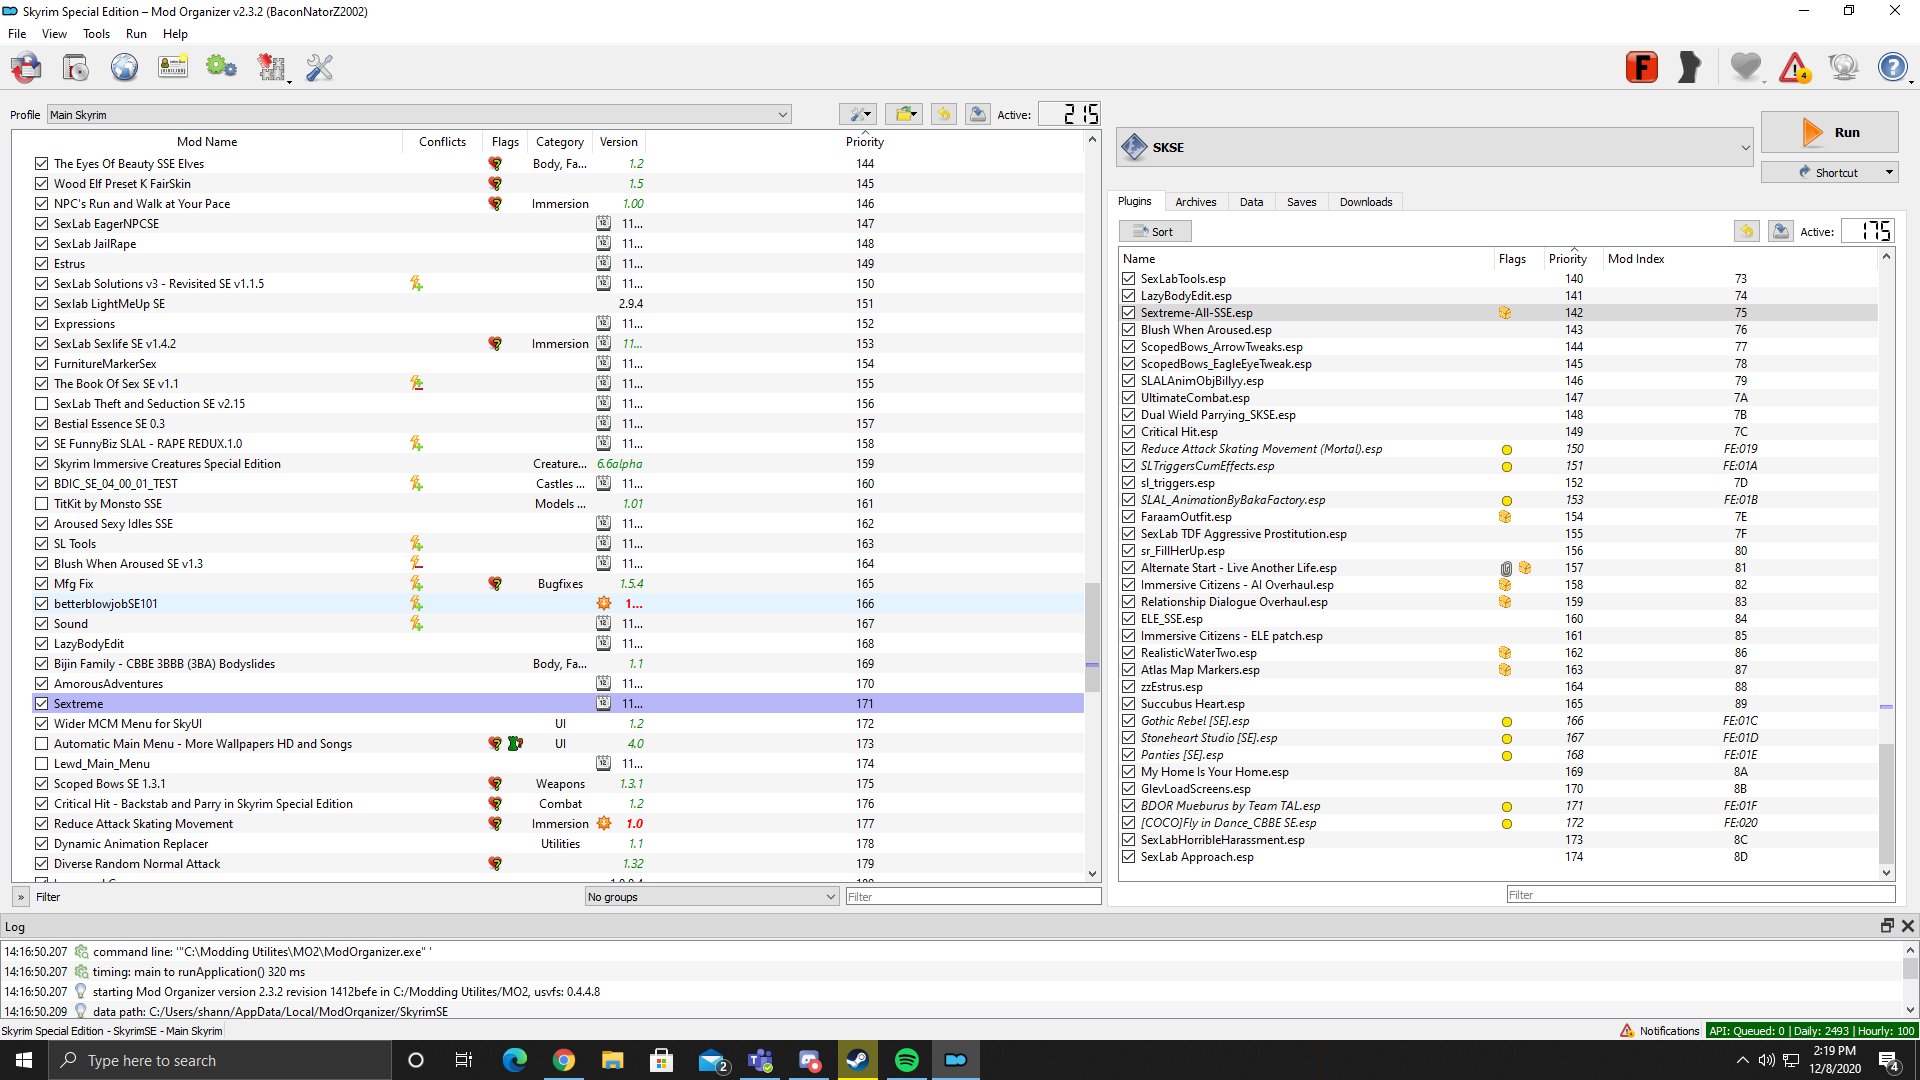This screenshot has width=1920, height=1080.
Task: Click the gray globe update icon
Action: click(x=1843, y=68)
